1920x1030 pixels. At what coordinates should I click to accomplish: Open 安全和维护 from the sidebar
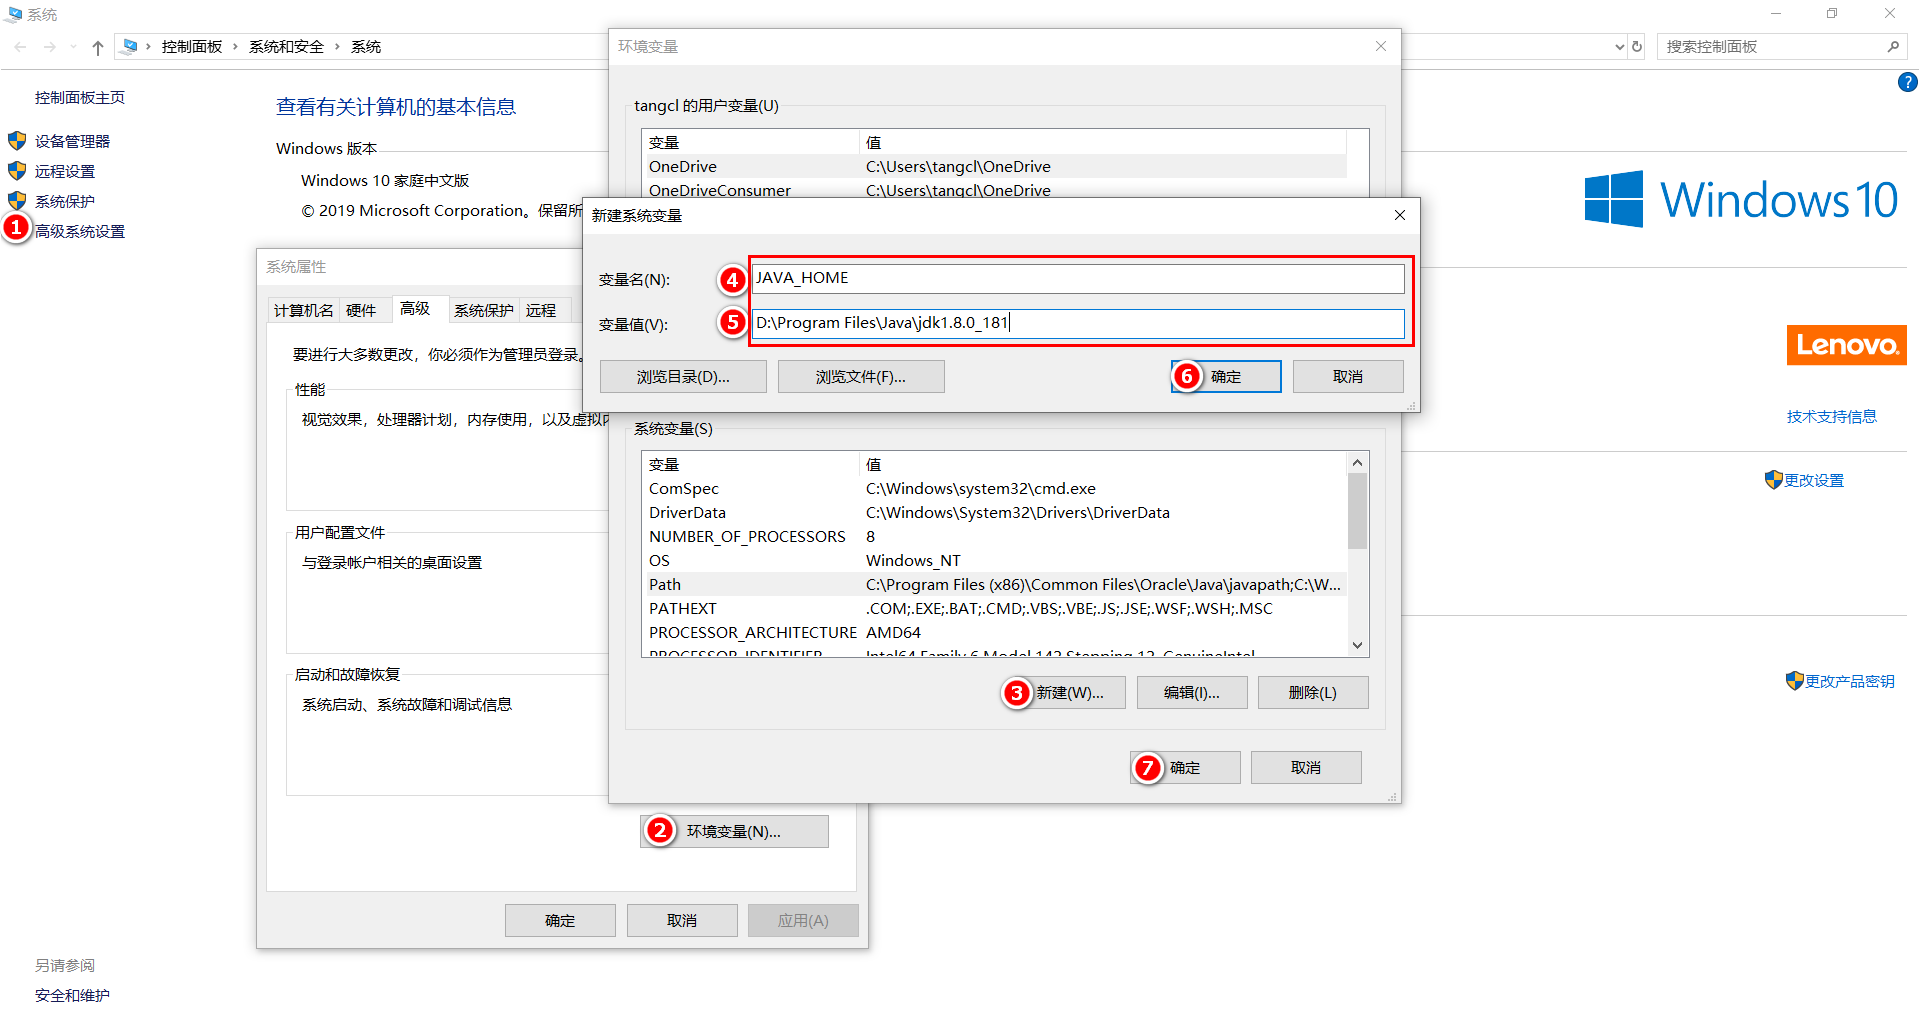(x=71, y=994)
